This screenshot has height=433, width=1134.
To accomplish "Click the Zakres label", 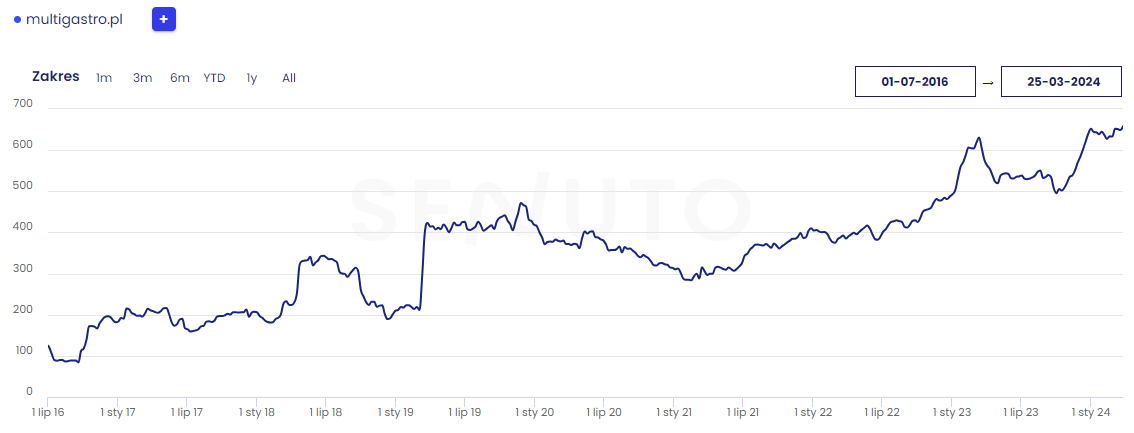I will click(x=56, y=77).
